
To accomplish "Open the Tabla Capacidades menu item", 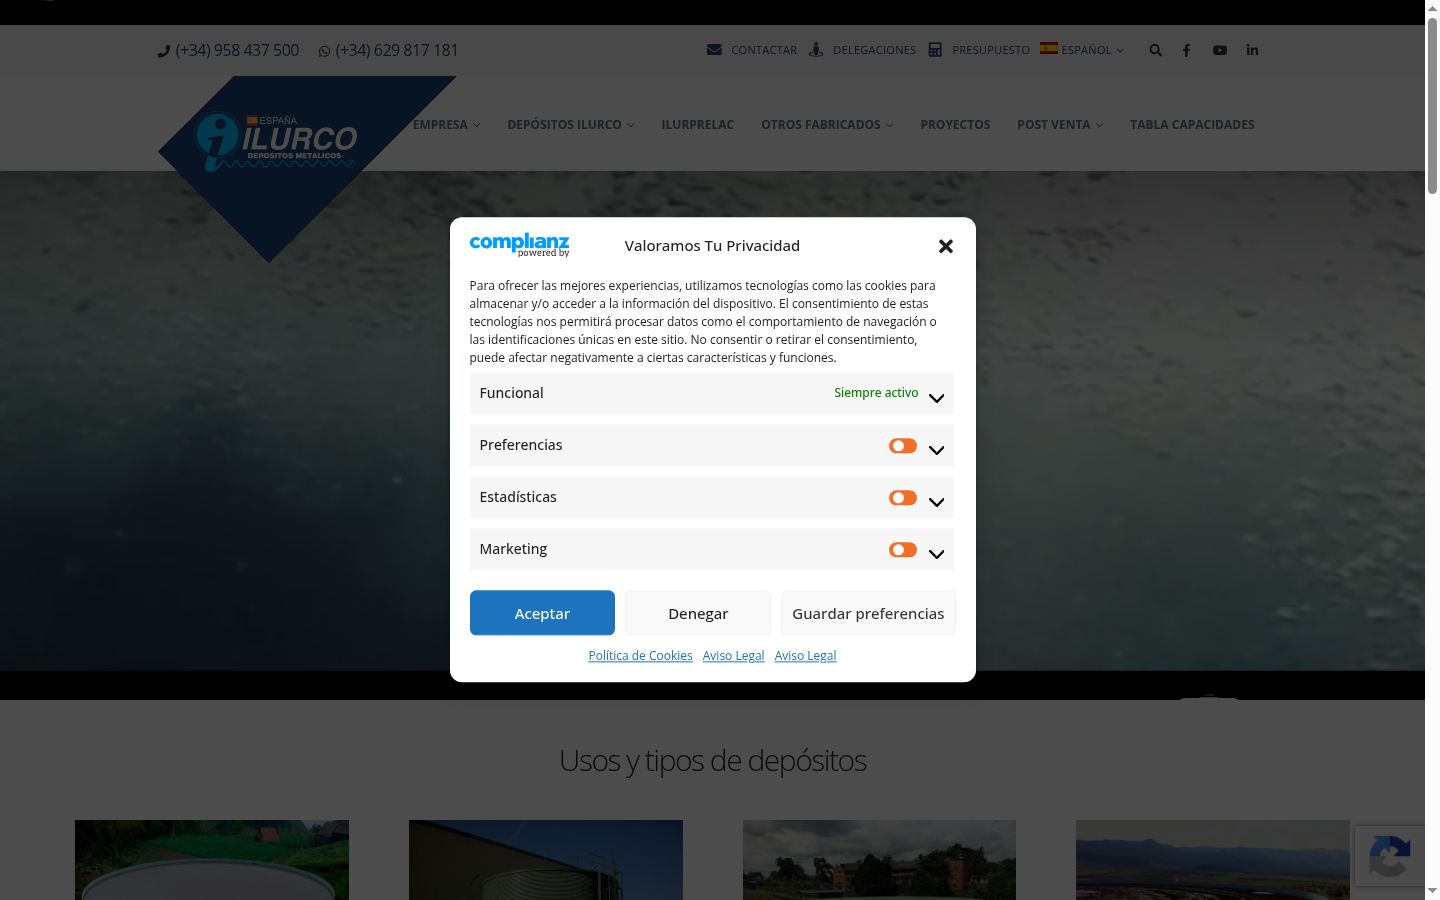I will point(1192,125).
